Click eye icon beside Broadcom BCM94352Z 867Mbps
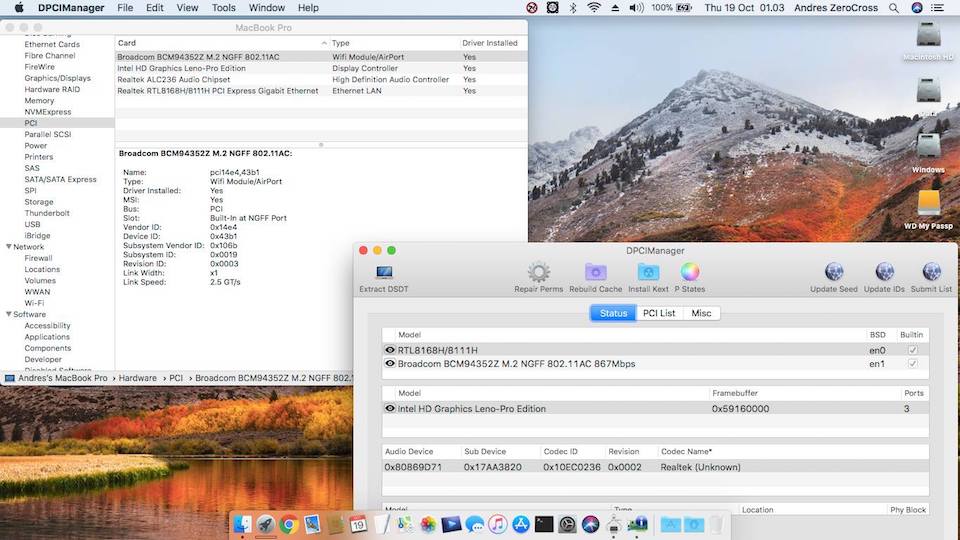This screenshot has width=960, height=540. click(389, 364)
